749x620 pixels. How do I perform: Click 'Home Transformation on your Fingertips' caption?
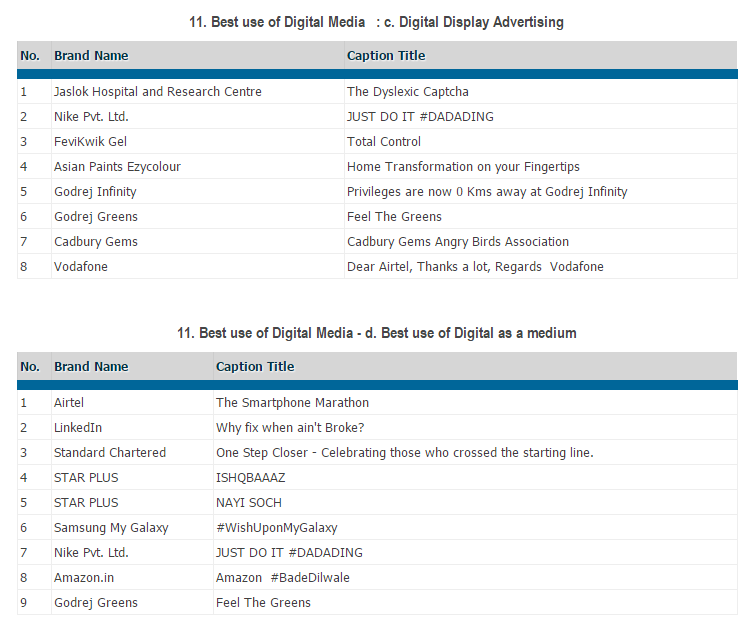pos(463,167)
